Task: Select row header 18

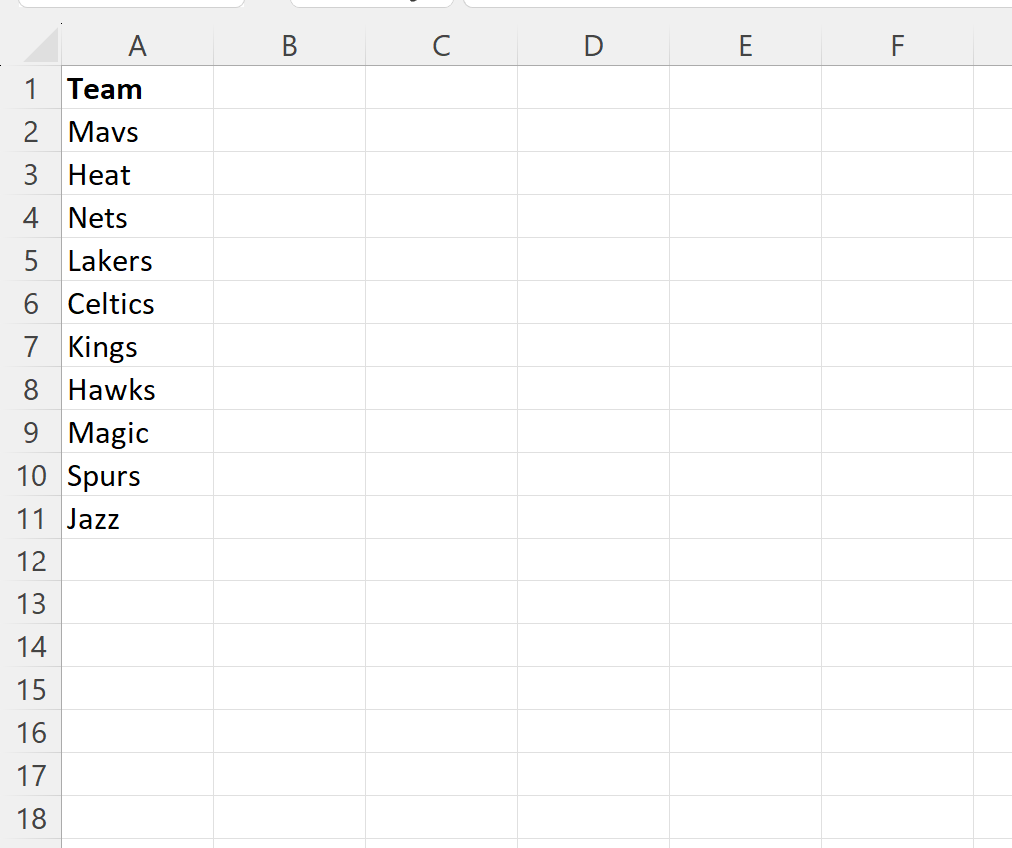Action: tap(32, 819)
